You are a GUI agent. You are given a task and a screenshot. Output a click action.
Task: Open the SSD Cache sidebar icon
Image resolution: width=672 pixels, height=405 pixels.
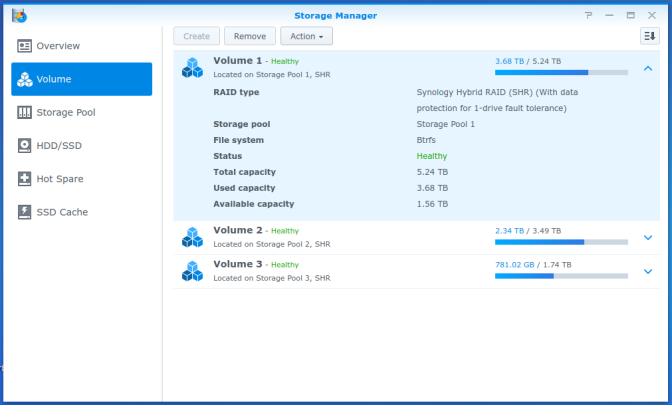(24, 212)
